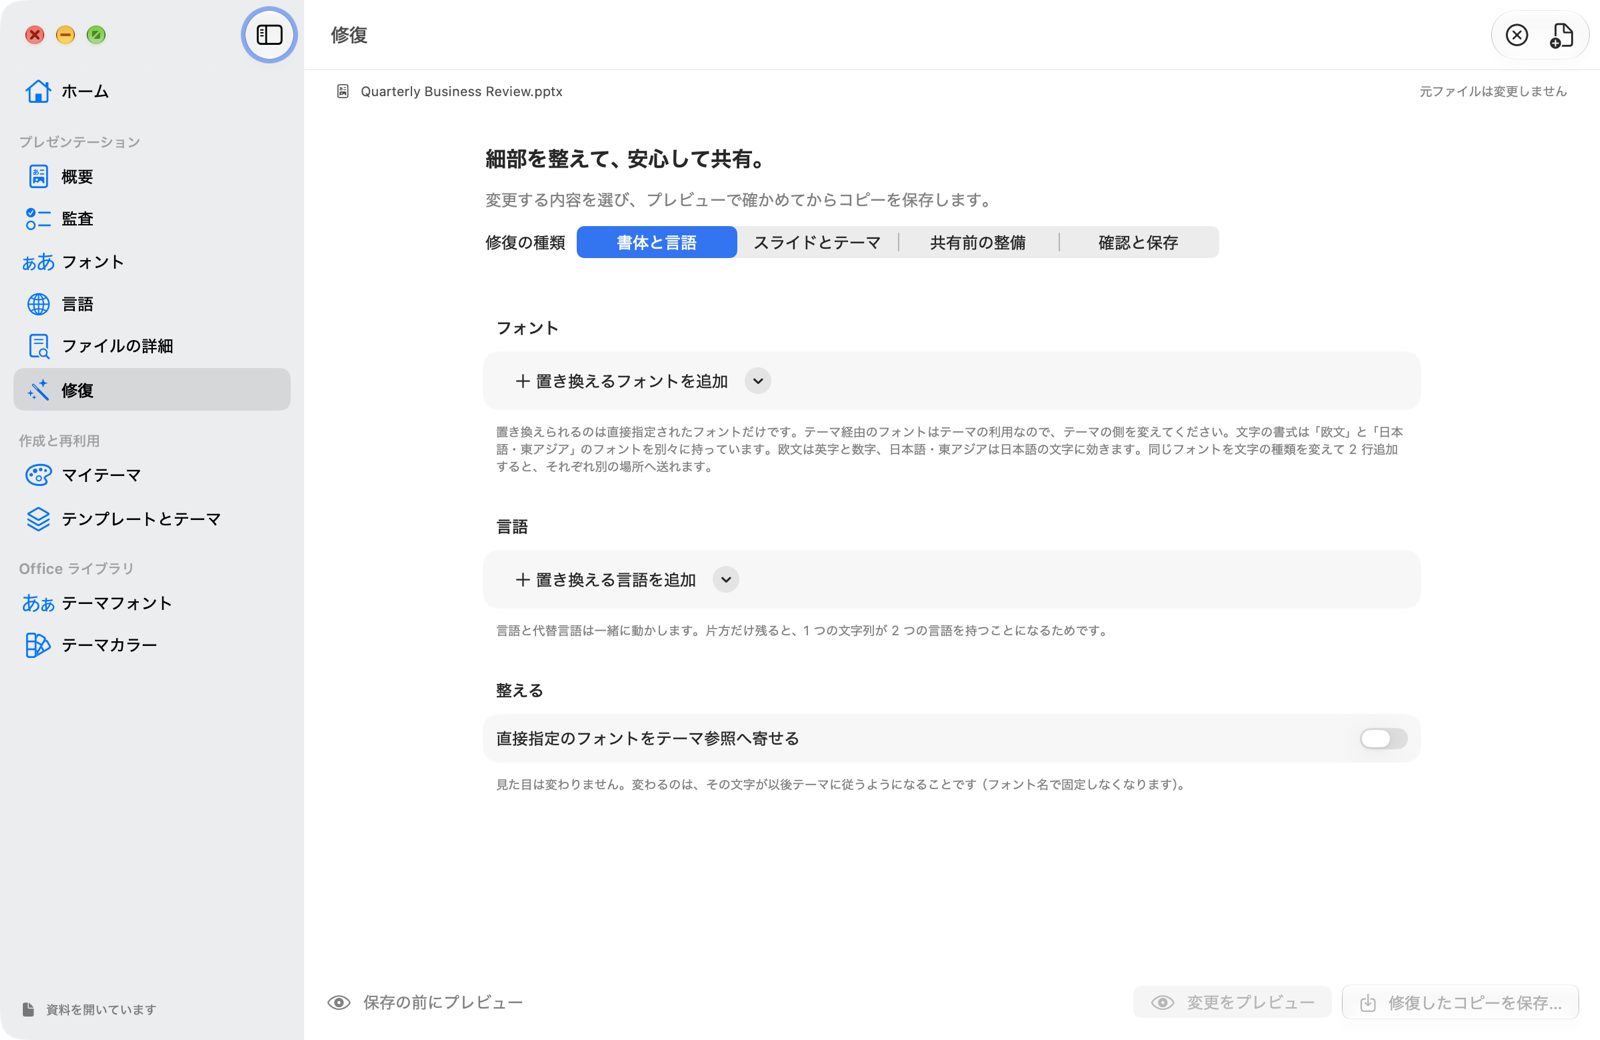Click the 修復の種類 label
Viewport: 1600px width, 1040px height.
click(x=525, y=243)
